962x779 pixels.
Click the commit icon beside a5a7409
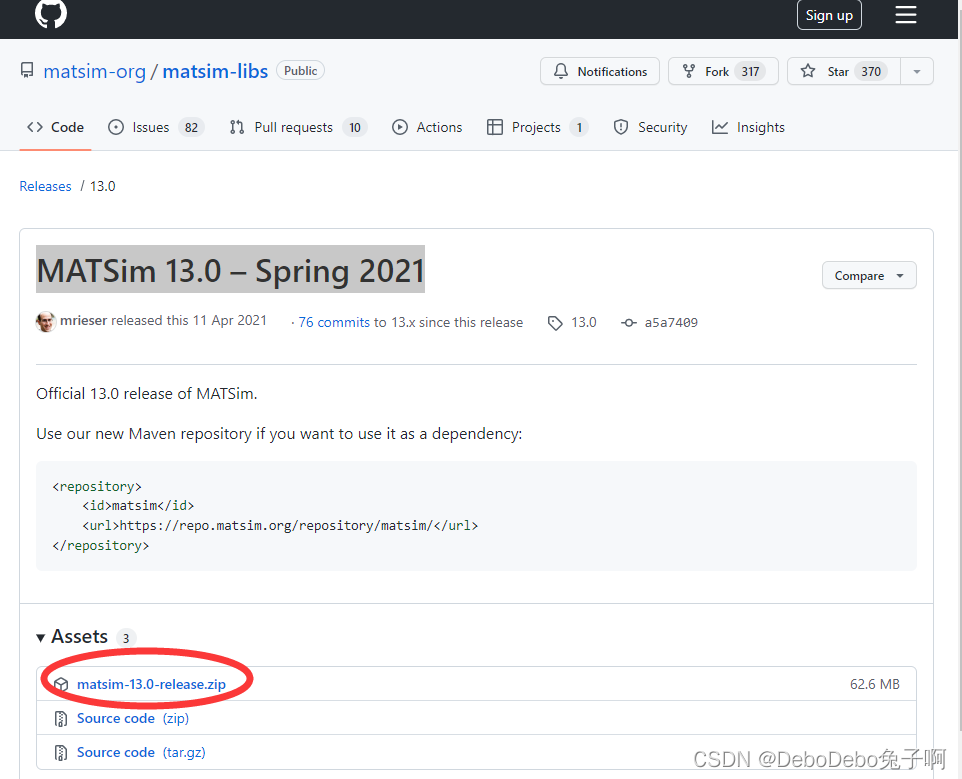coord(629,323)
